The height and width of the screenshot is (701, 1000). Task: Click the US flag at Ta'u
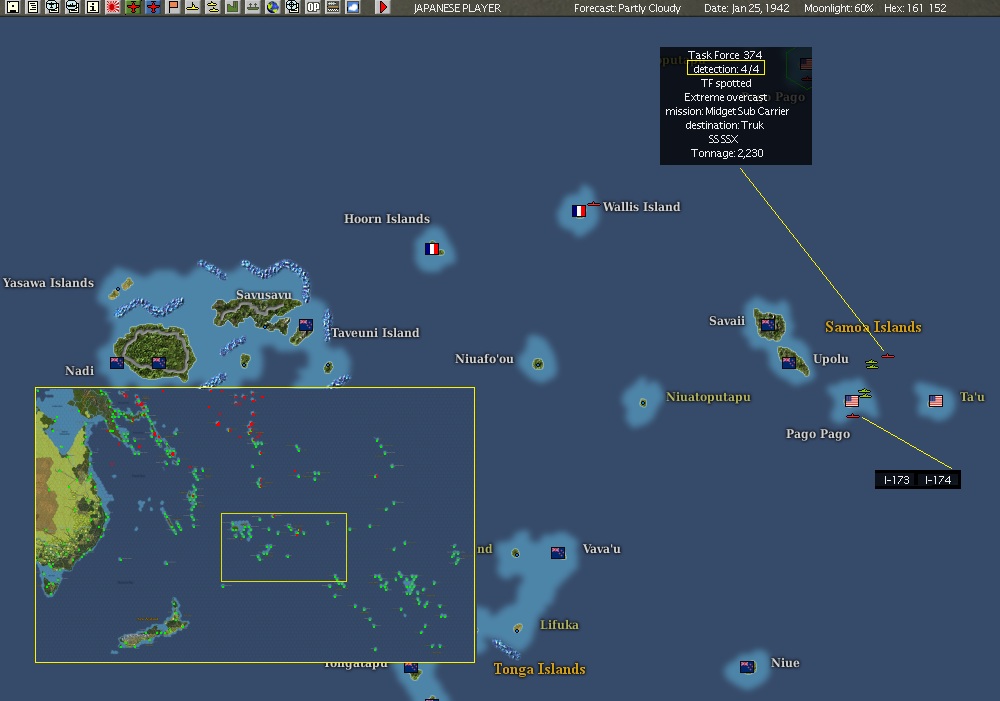936,401
